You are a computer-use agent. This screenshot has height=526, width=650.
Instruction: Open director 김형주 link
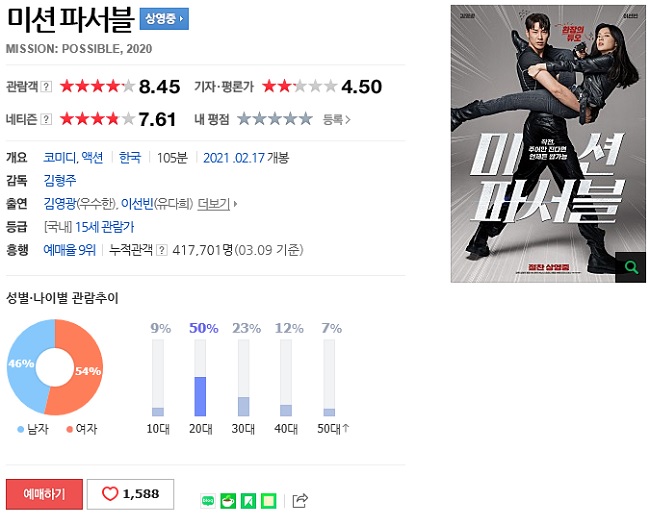pos(60,181)
